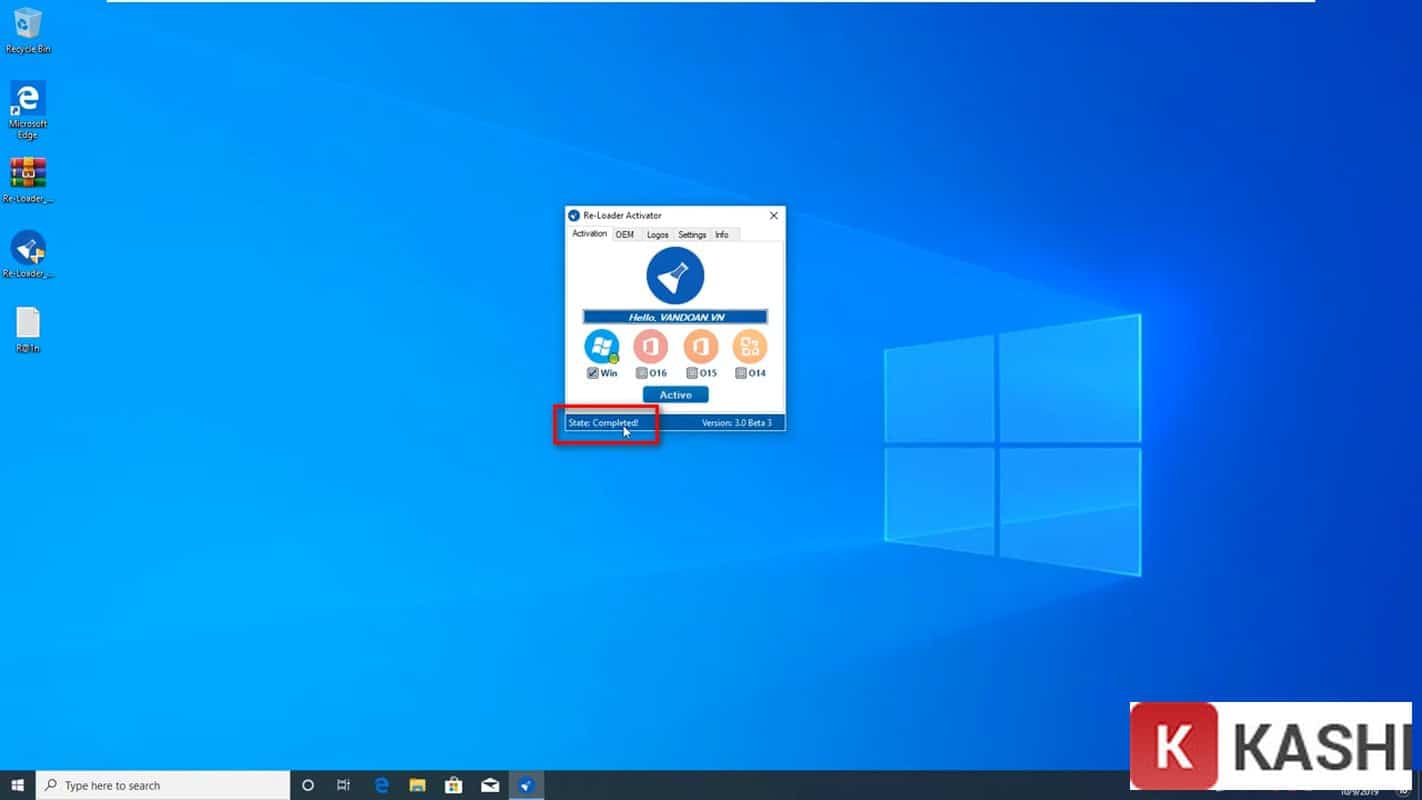The image size is (1422, 800).
Task: Check the O14 checkbox
Action: click(741, 373)
